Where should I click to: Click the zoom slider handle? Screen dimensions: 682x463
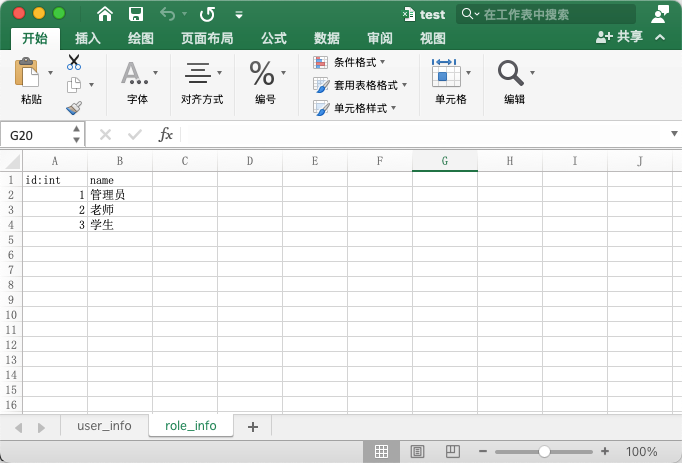544,451
